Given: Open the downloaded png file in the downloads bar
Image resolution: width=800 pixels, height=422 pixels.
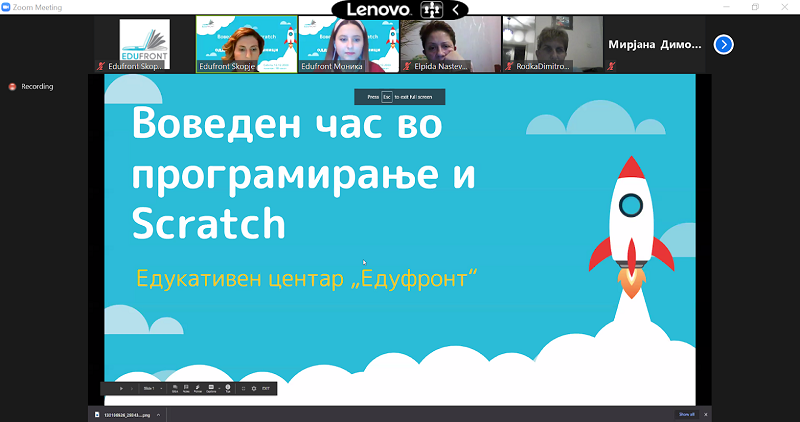Looking at the screenshot, I should coord(127,414).
